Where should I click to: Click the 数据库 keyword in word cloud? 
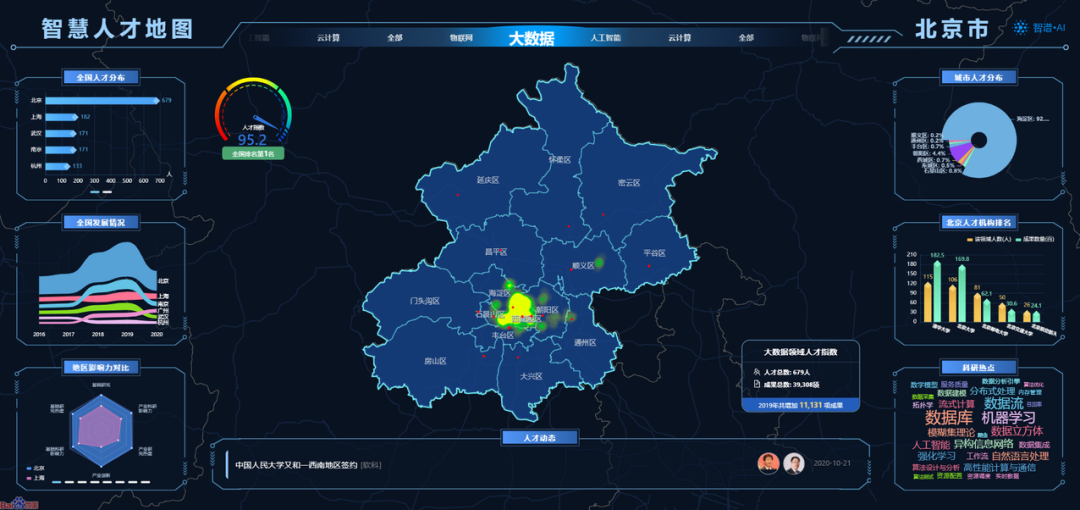pos(948,418)
